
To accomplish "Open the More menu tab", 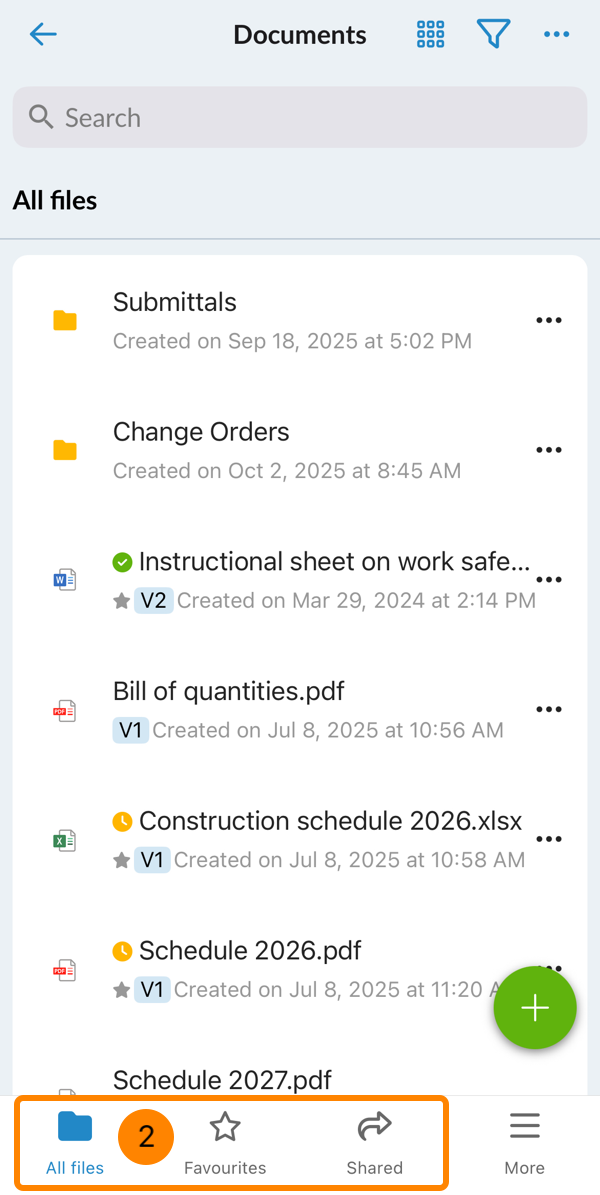I will click(524, 1145).
